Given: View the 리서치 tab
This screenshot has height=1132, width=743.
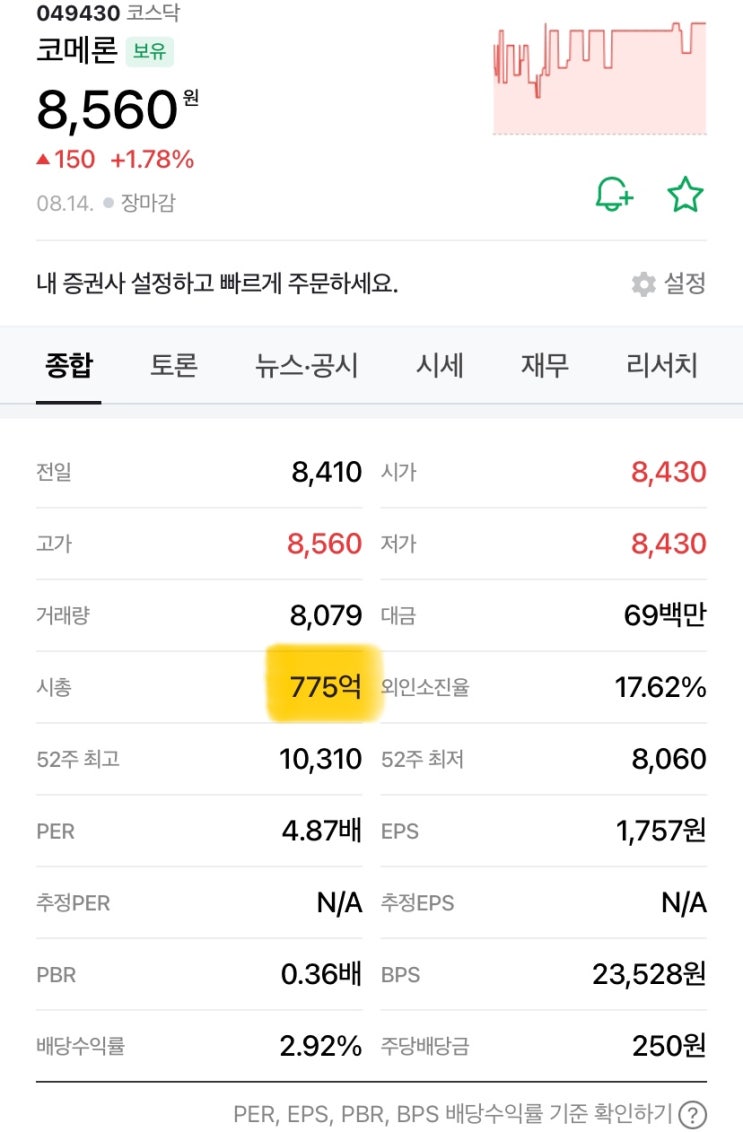Looking at the screenshot, I should click(662, 365).
